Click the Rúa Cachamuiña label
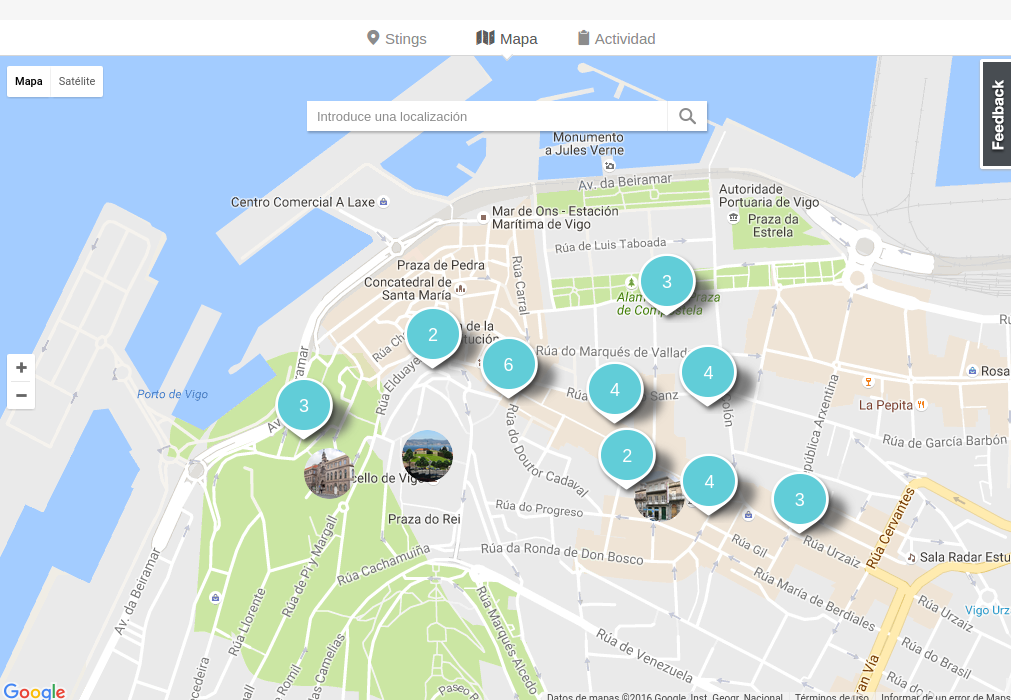Image resolution: width=1011 pixels, height=700 pixels. 383,565
